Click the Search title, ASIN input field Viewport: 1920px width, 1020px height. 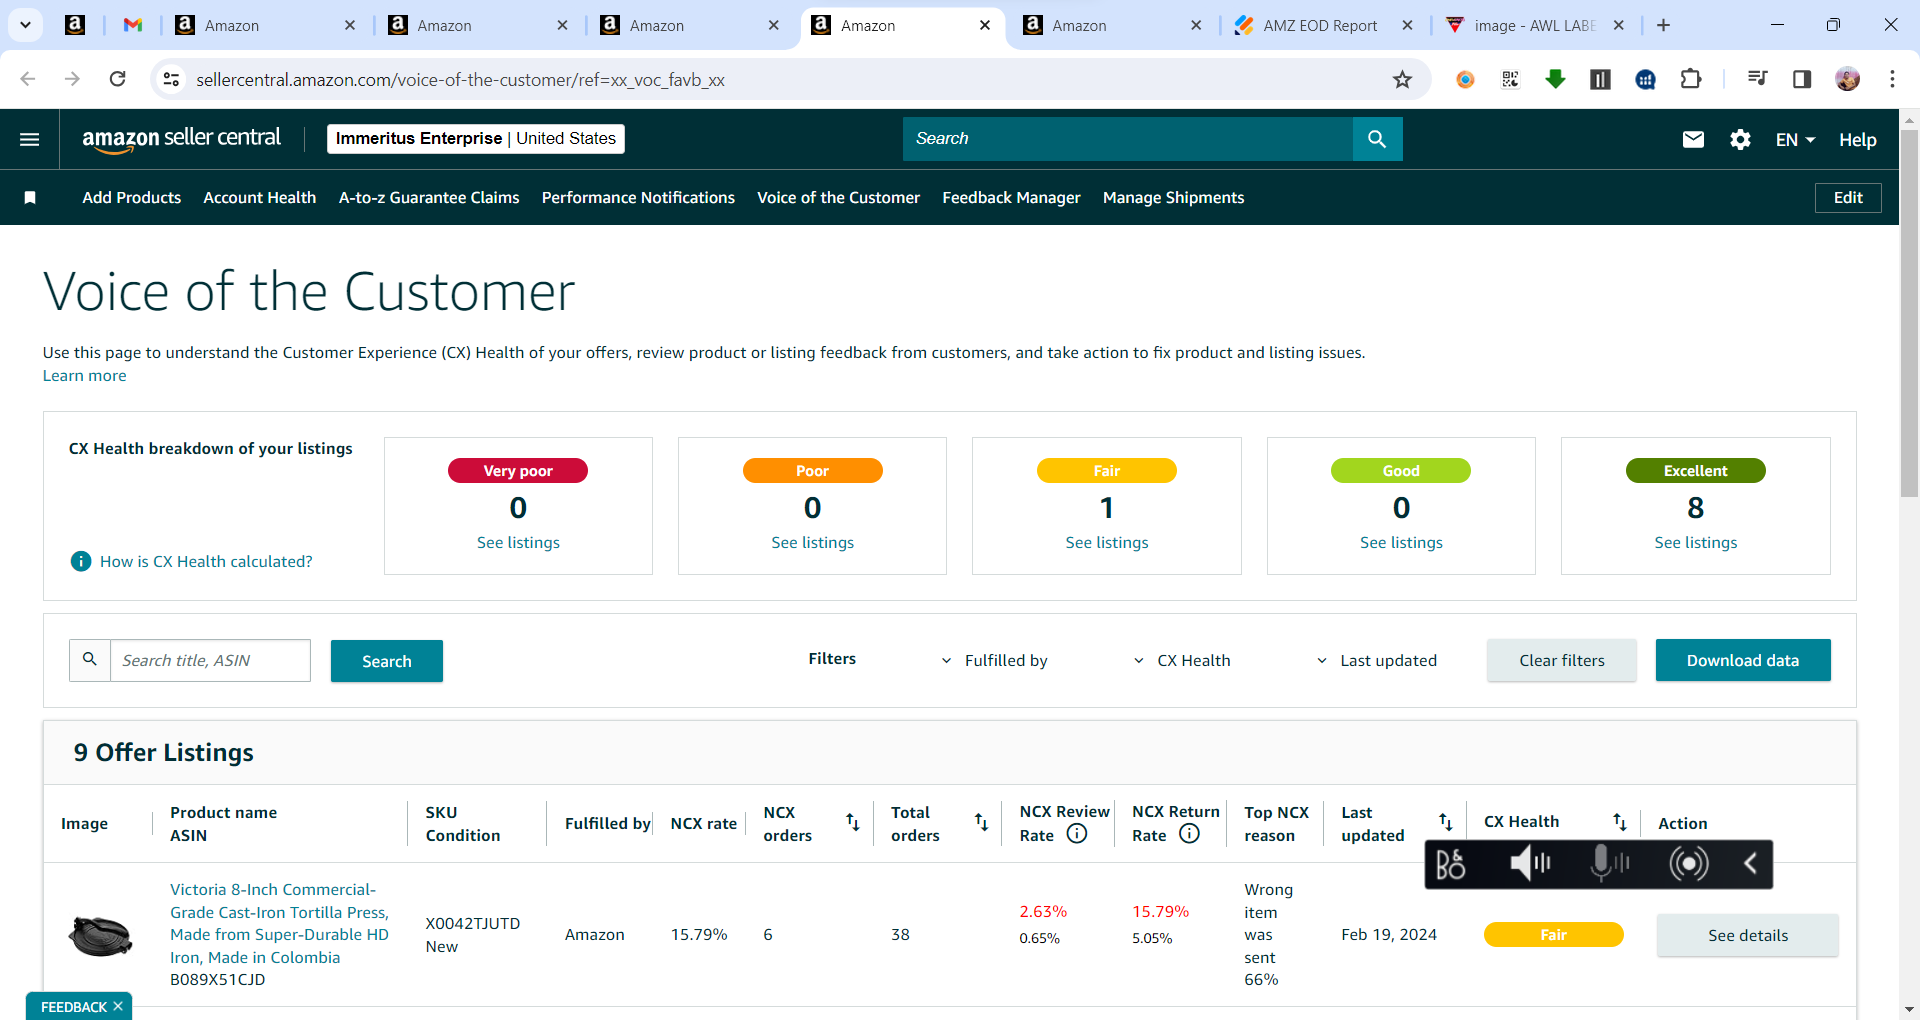coord(210,661)
